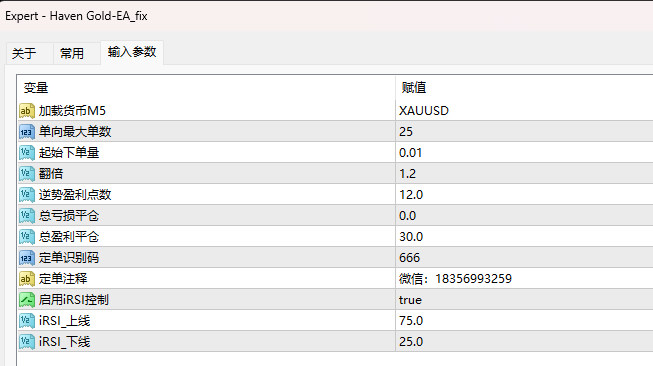Select the 输入参数 tab
This screenshot has height=366, width=653.
click(x=132, y=52)
